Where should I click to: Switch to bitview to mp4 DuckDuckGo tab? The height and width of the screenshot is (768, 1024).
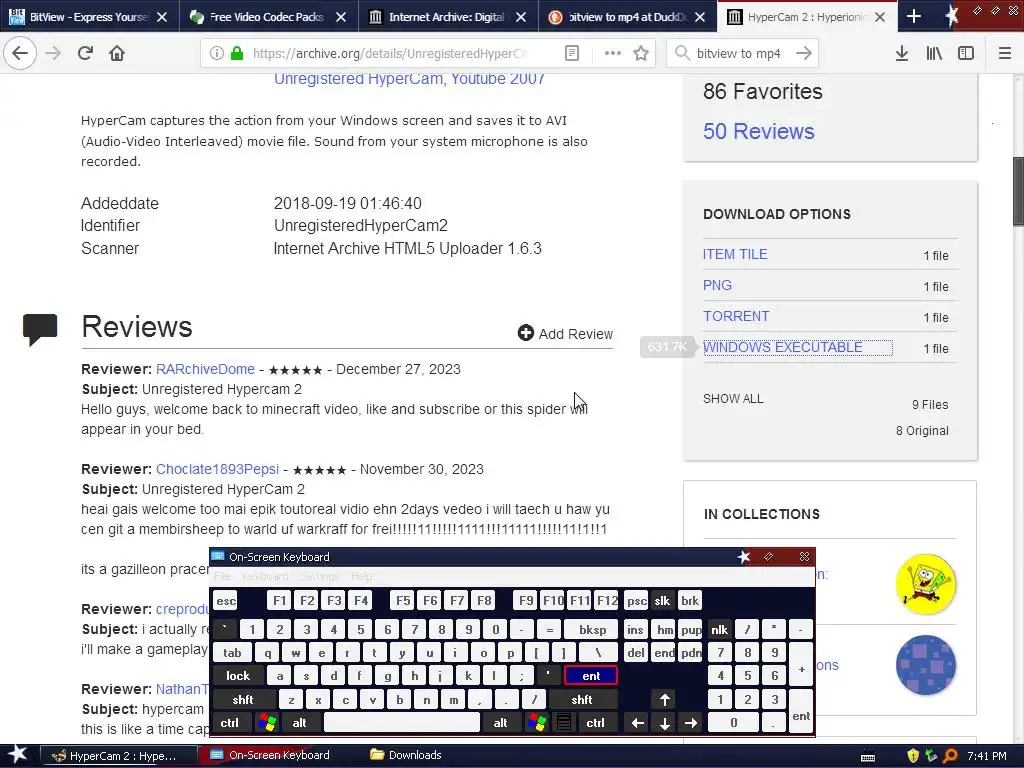[x=627, y=17]
